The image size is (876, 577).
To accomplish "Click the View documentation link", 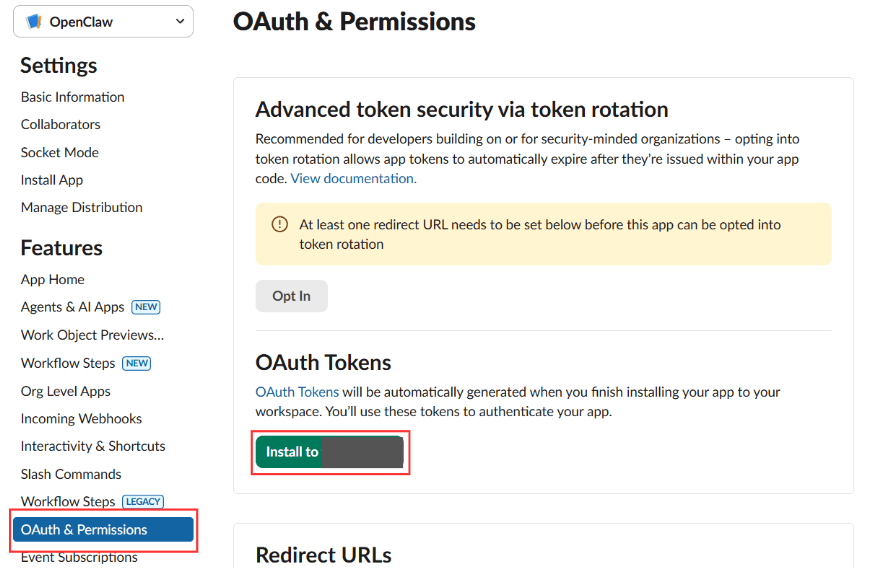I will [353, 178].
